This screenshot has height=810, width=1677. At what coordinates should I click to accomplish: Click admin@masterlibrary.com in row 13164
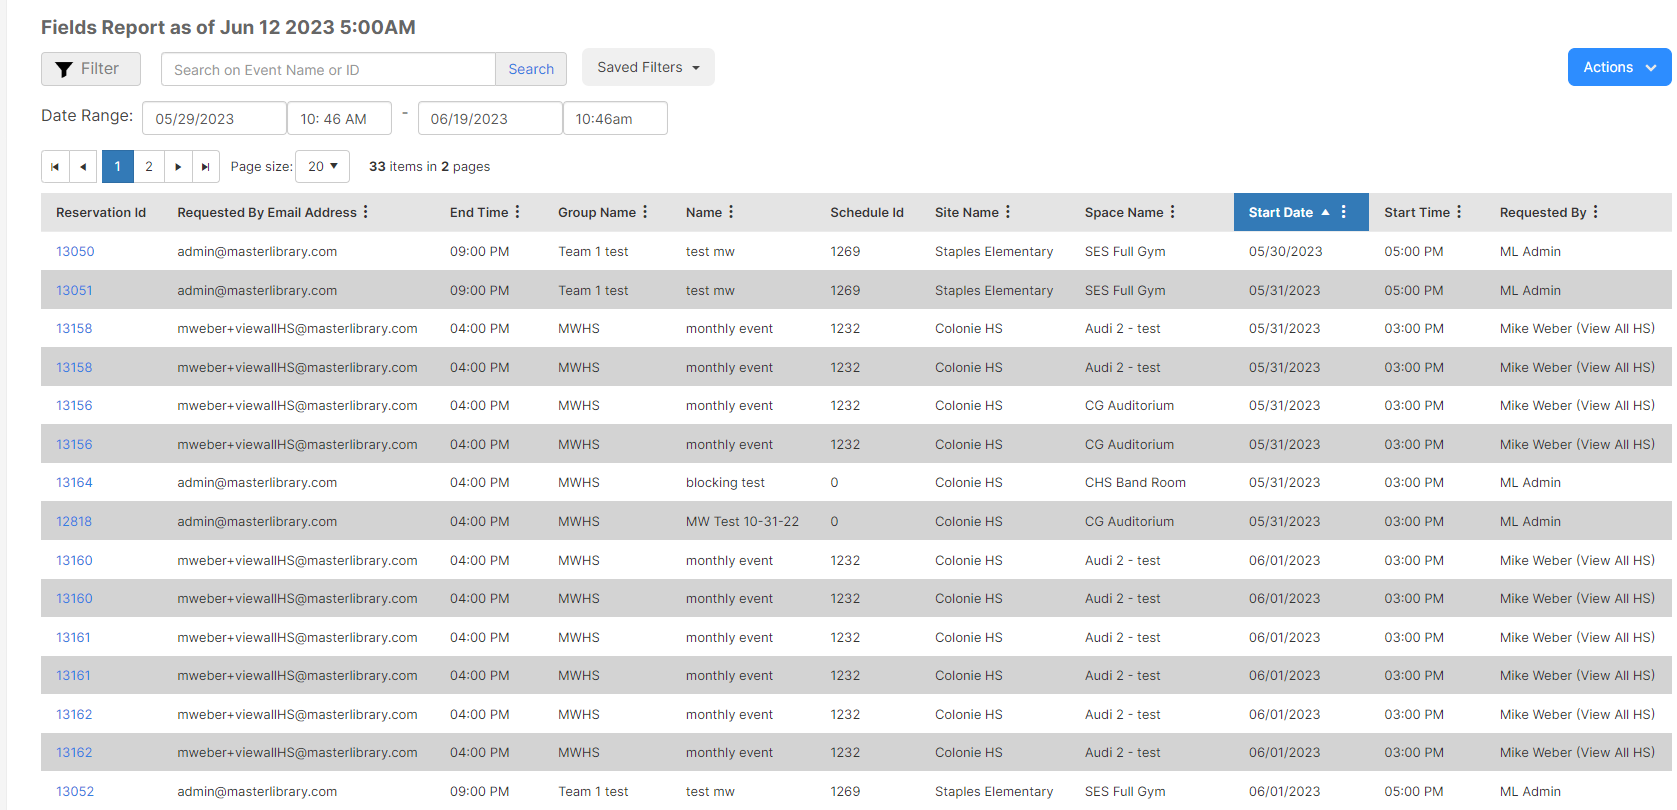click(257, 483)
